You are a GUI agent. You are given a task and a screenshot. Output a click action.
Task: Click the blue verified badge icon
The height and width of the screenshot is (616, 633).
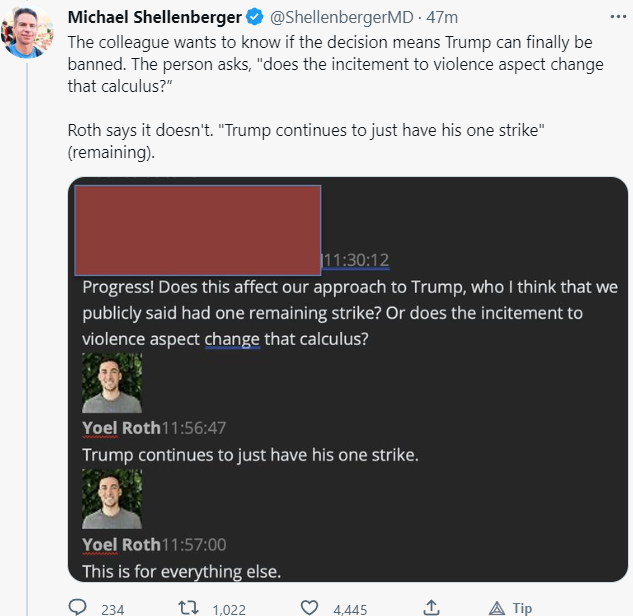tap(257, 18)
